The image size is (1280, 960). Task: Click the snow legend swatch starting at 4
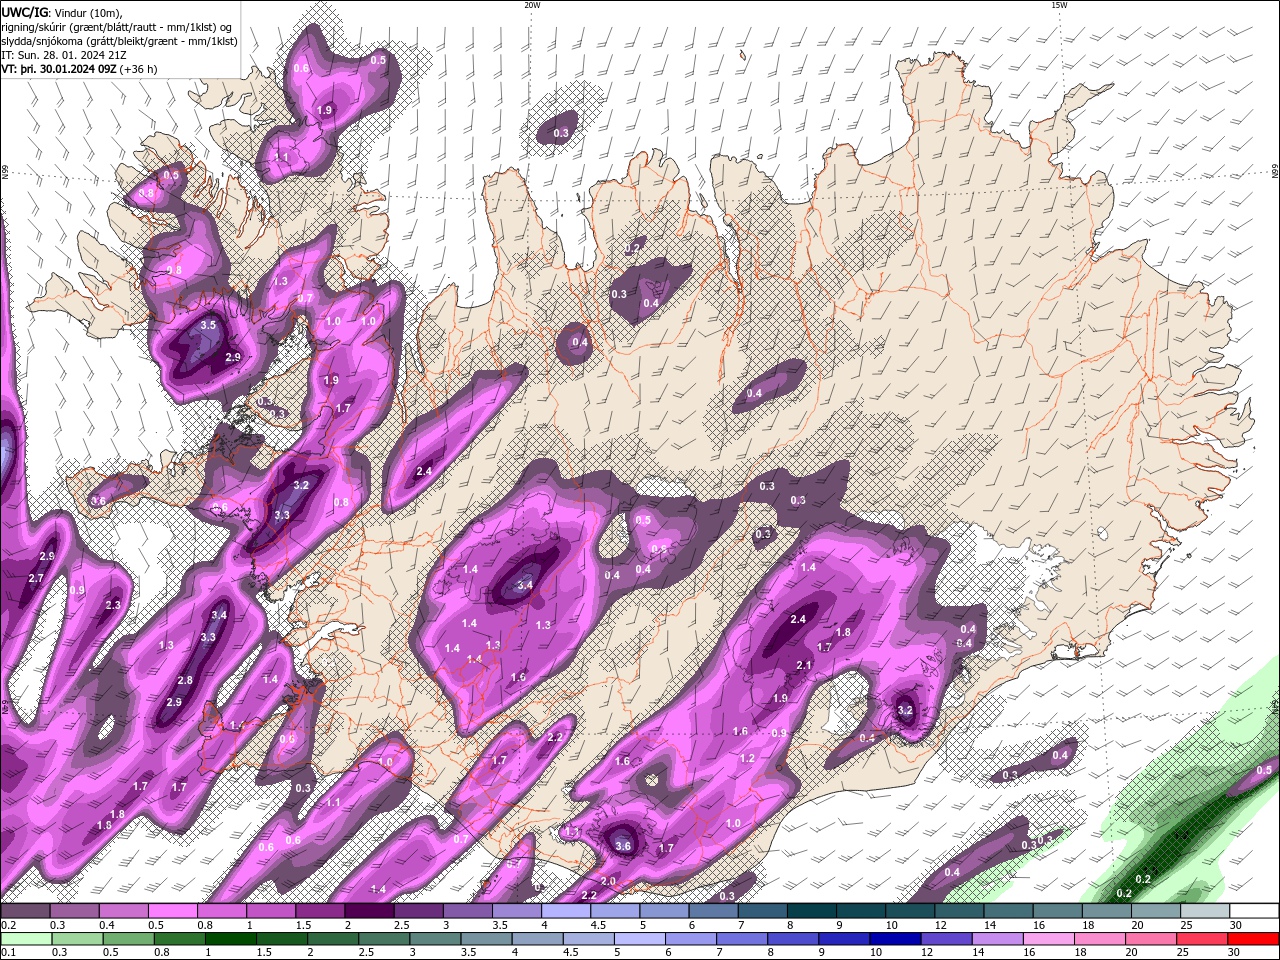click(566, 911)
